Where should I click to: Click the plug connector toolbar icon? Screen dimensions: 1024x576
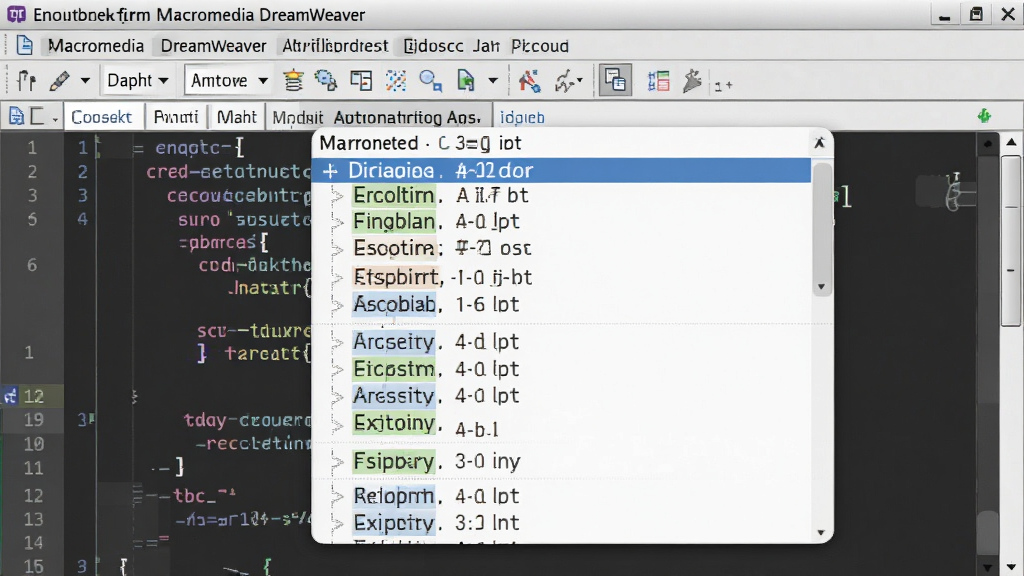tap(692, 81)
